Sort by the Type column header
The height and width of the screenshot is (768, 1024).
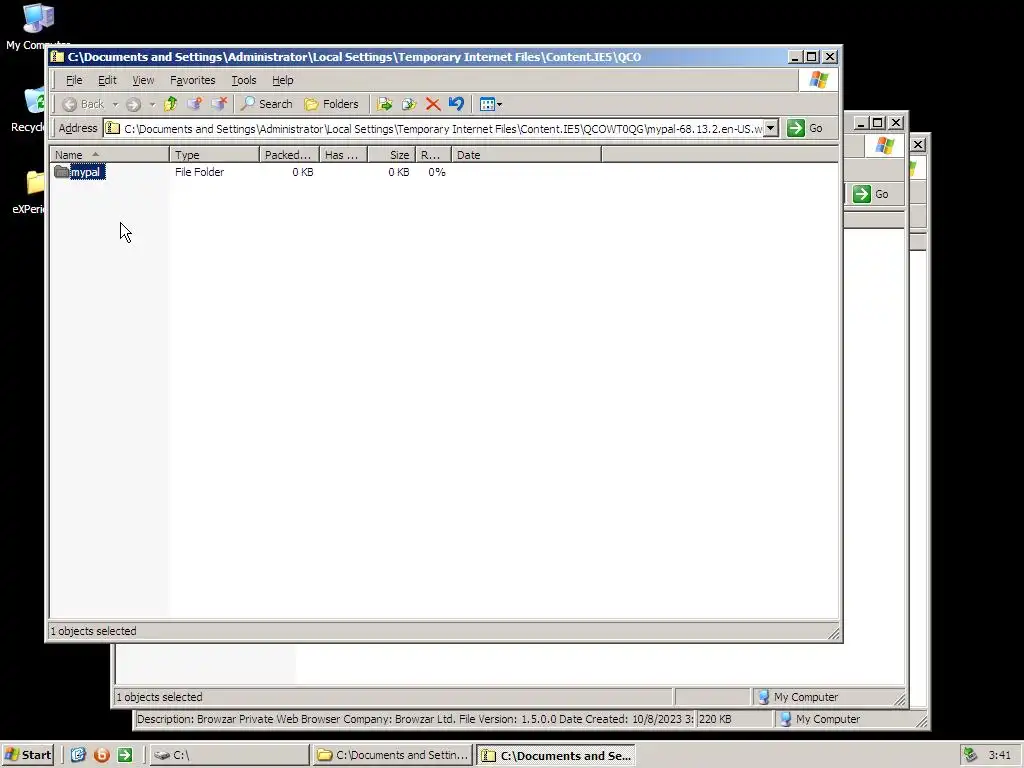(x=214, y=155)
